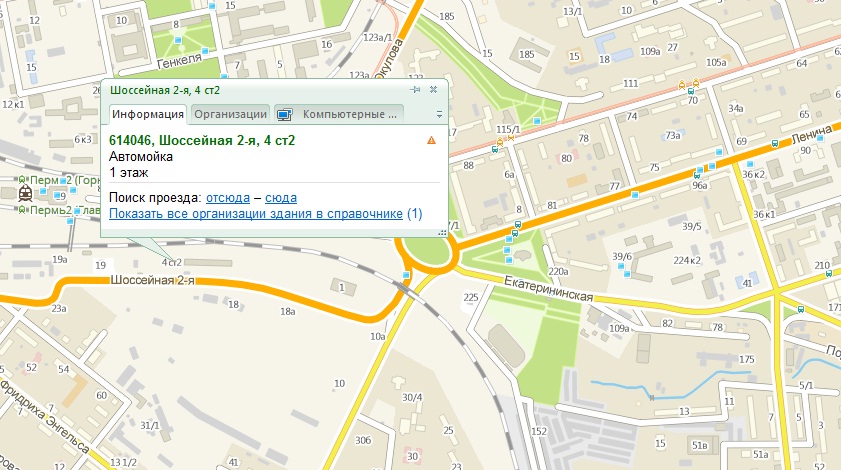841x470 pixels.
Task: Click the stop icon beside building 210
Action: coord(830,274)
